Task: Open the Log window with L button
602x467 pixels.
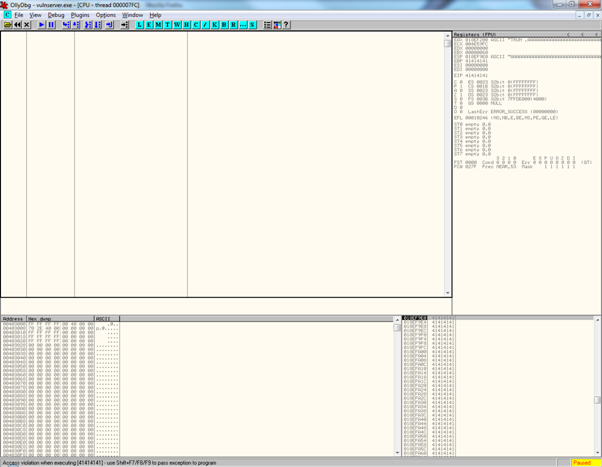Action: tap(140, 25)
